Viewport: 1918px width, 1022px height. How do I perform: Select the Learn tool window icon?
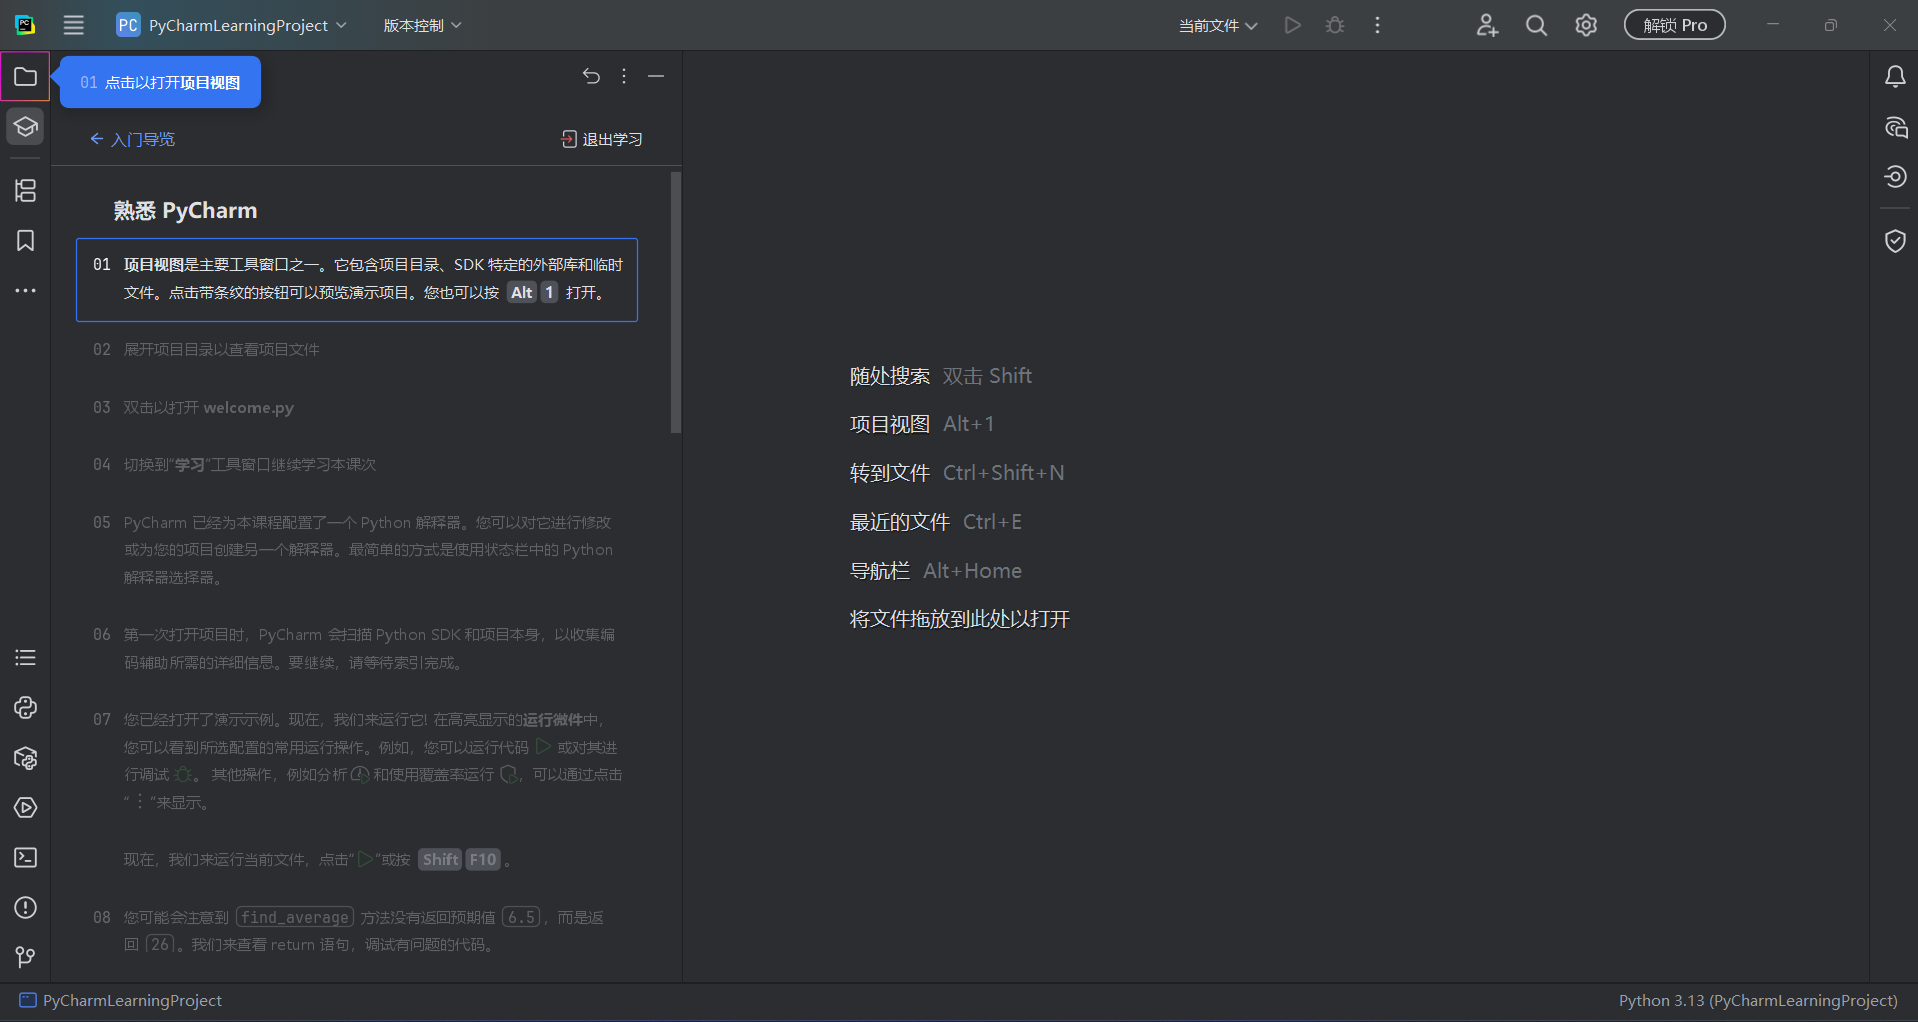click(x=25, y=127)
